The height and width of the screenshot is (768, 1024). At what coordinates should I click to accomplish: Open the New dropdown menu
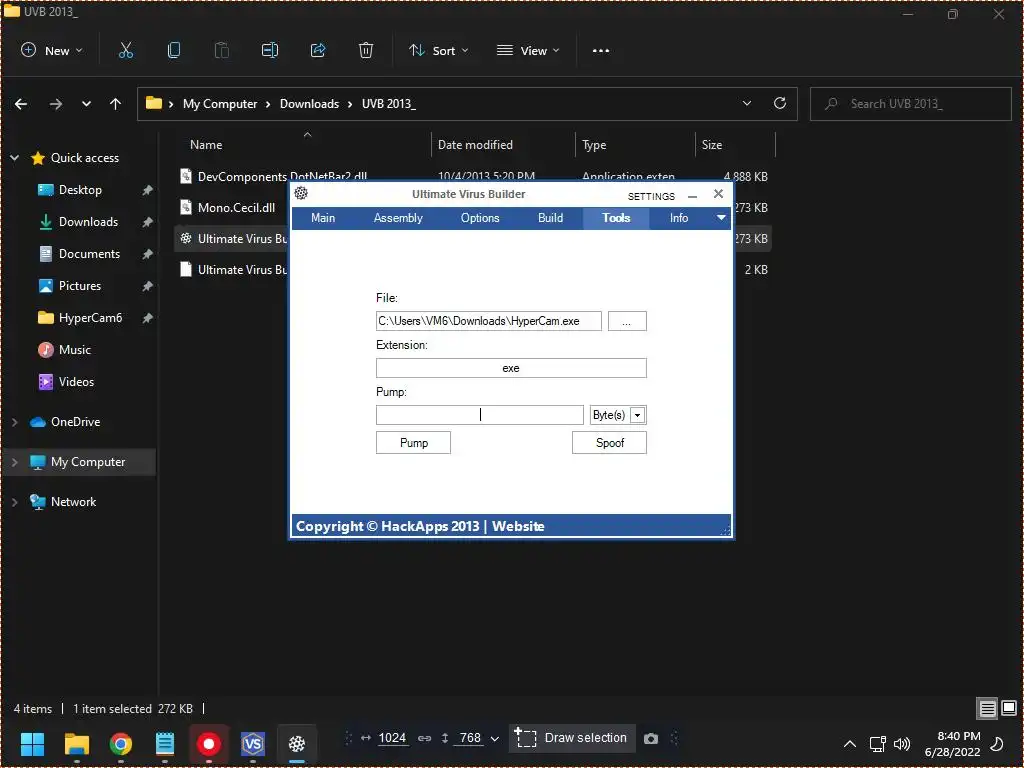pos(52,50)
